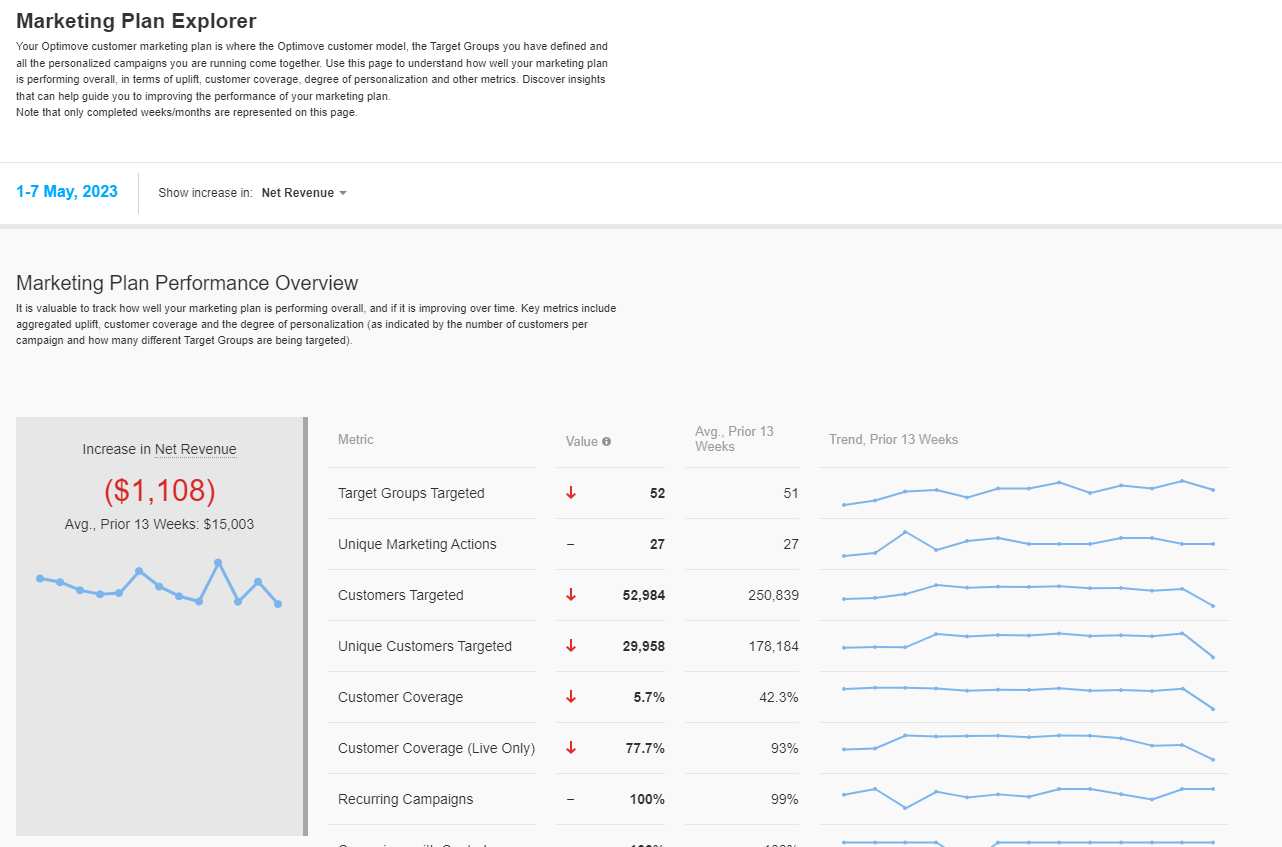Screen dimensions: 1282x847
Task: Click red down arrow for Customer Coverage row
Action: click(x=571, y=697)
